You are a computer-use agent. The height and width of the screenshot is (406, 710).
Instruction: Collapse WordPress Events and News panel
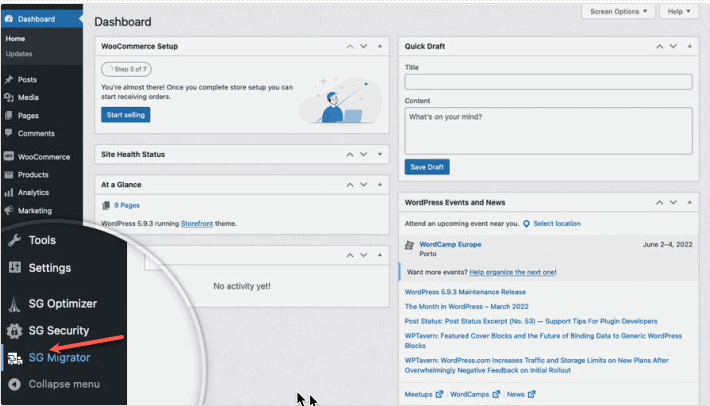coord(690,202)
